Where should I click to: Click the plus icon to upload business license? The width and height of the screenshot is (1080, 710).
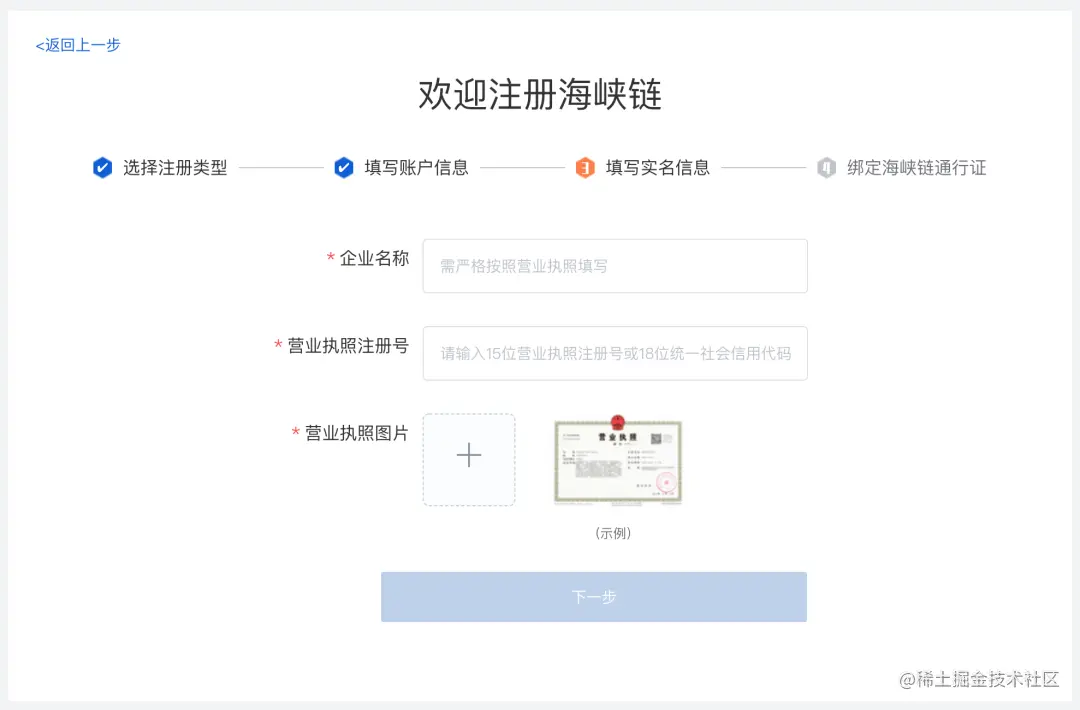(468, 456)
